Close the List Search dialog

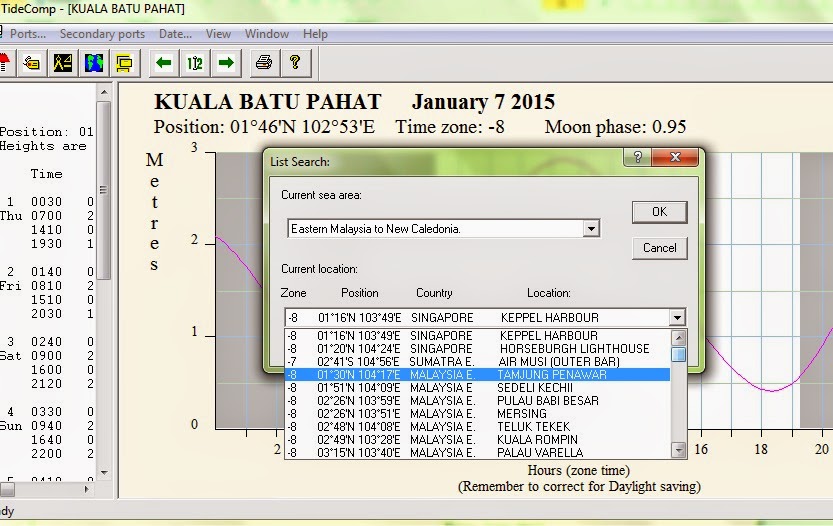coord(675,157)
